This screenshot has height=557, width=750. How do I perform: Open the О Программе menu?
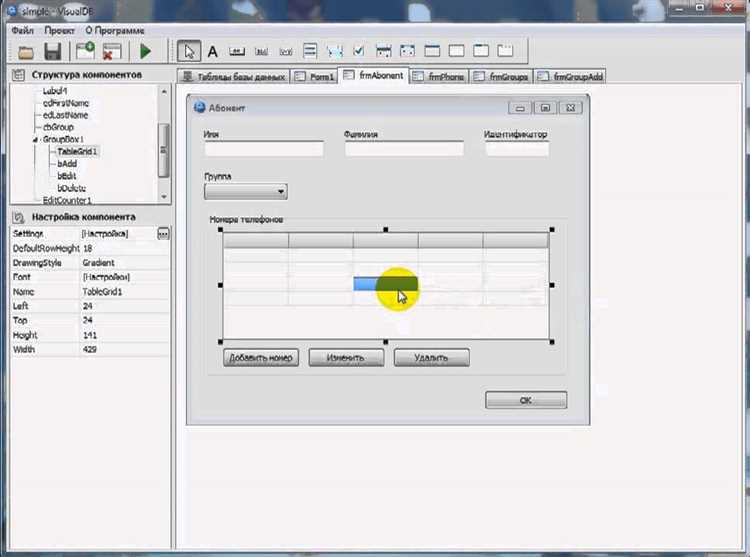pos(115,30)
